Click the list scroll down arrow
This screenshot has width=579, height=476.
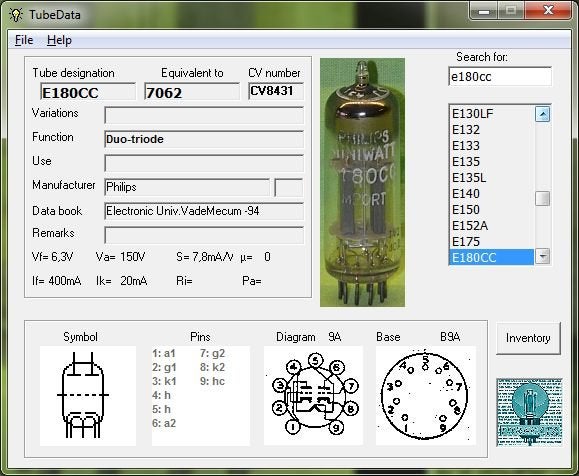[542, 256]
